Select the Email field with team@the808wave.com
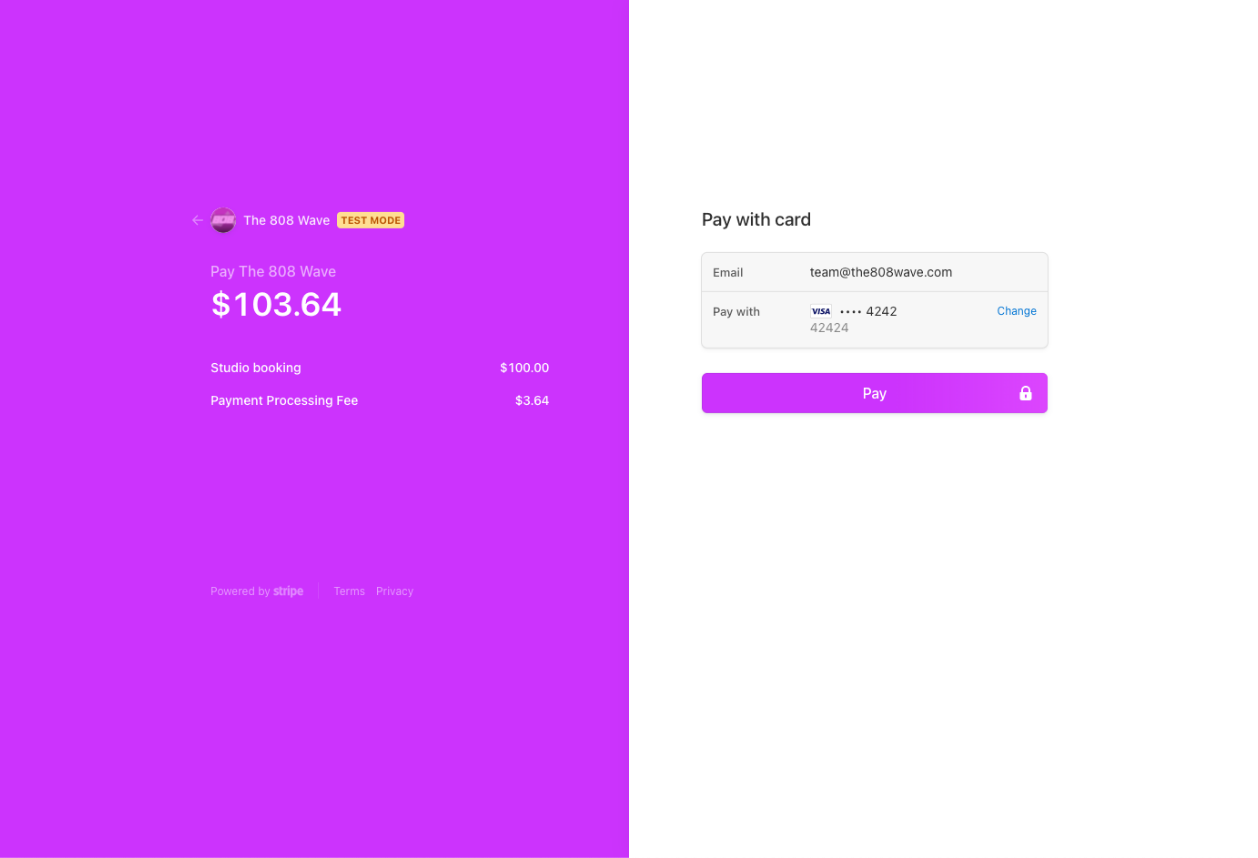Screen dimensions: 1258x858 tap(874, 272)
